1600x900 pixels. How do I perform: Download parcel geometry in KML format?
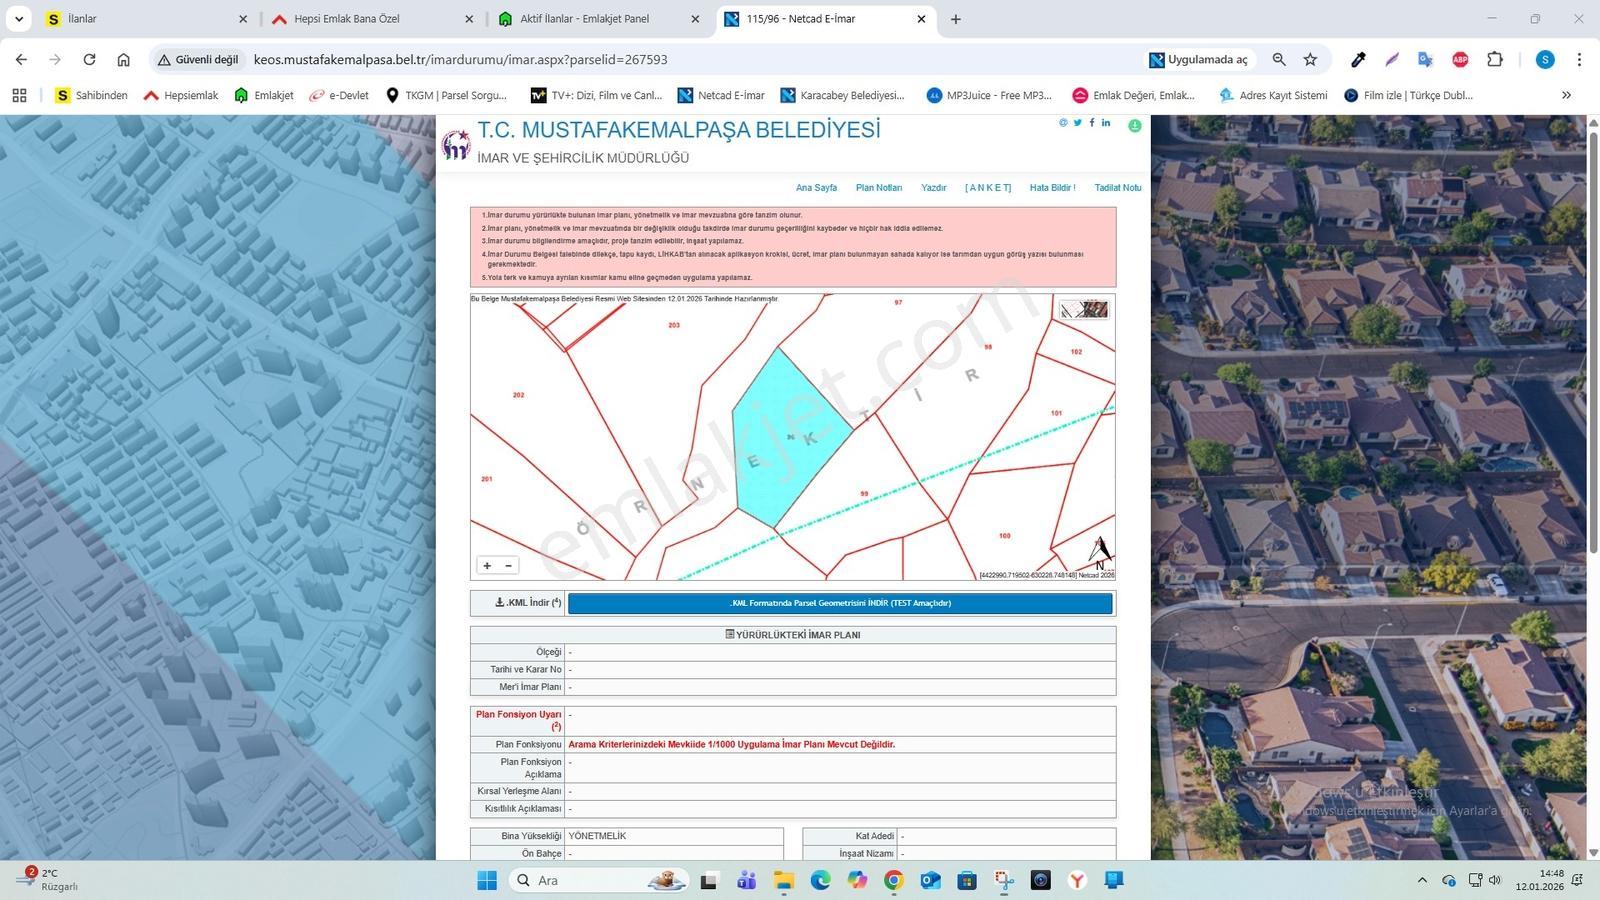click(x=840, y=604)
